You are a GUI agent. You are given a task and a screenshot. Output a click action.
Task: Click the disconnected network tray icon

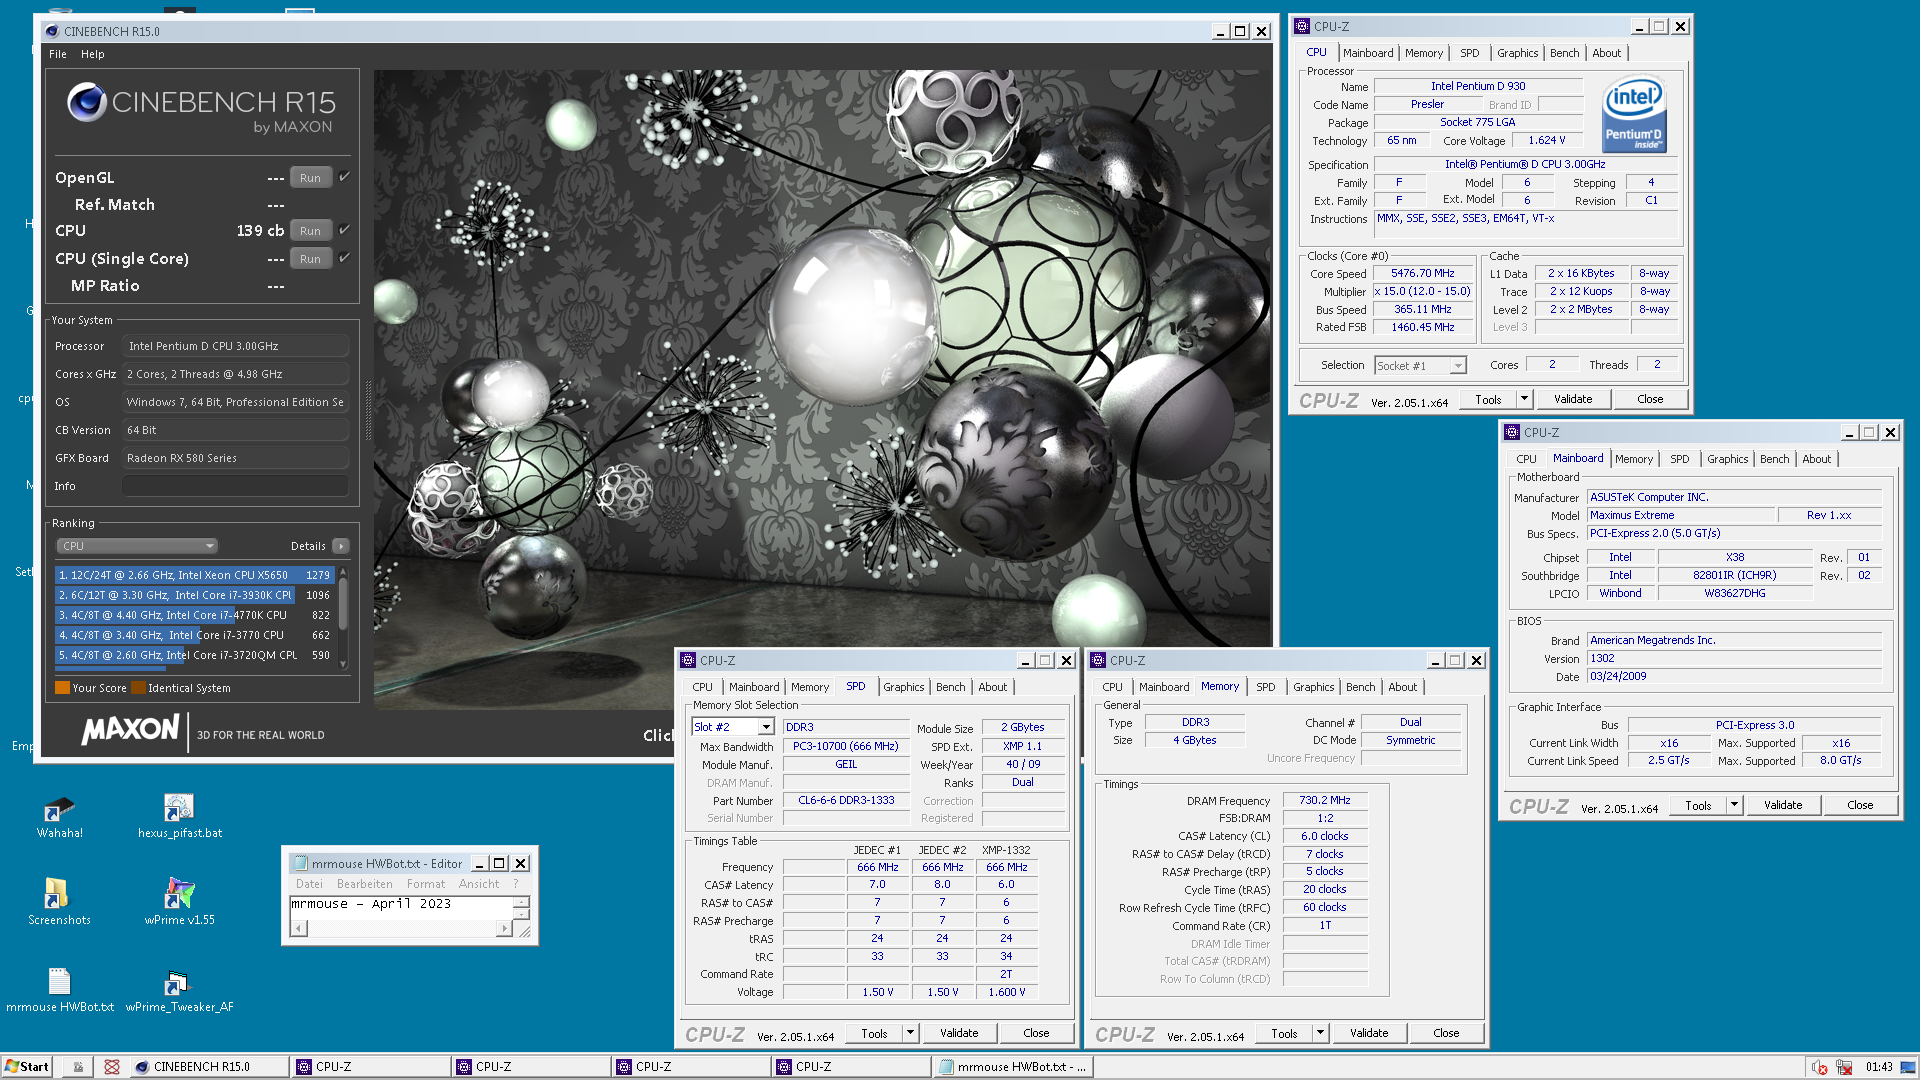click(x=1844, y=1067)
